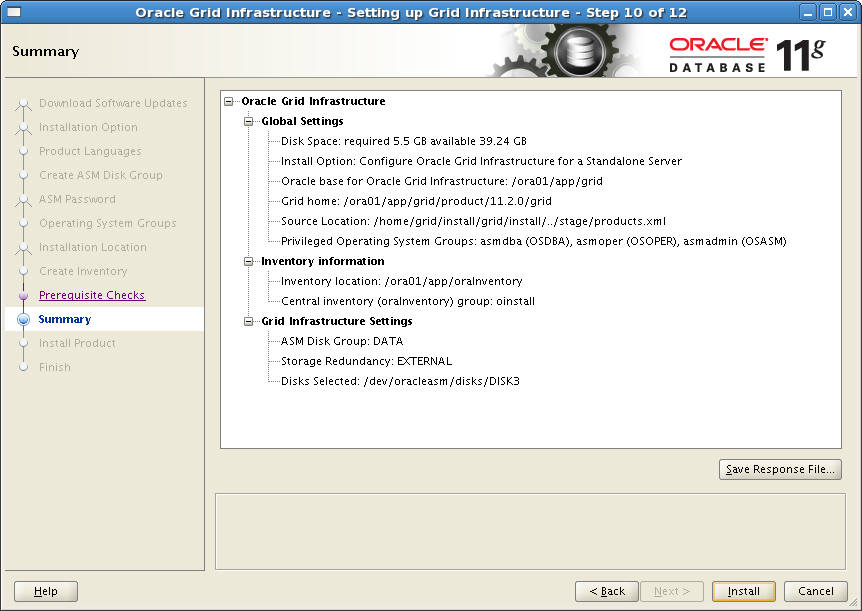
Task: Go back using the Back button
Action: 606,591
